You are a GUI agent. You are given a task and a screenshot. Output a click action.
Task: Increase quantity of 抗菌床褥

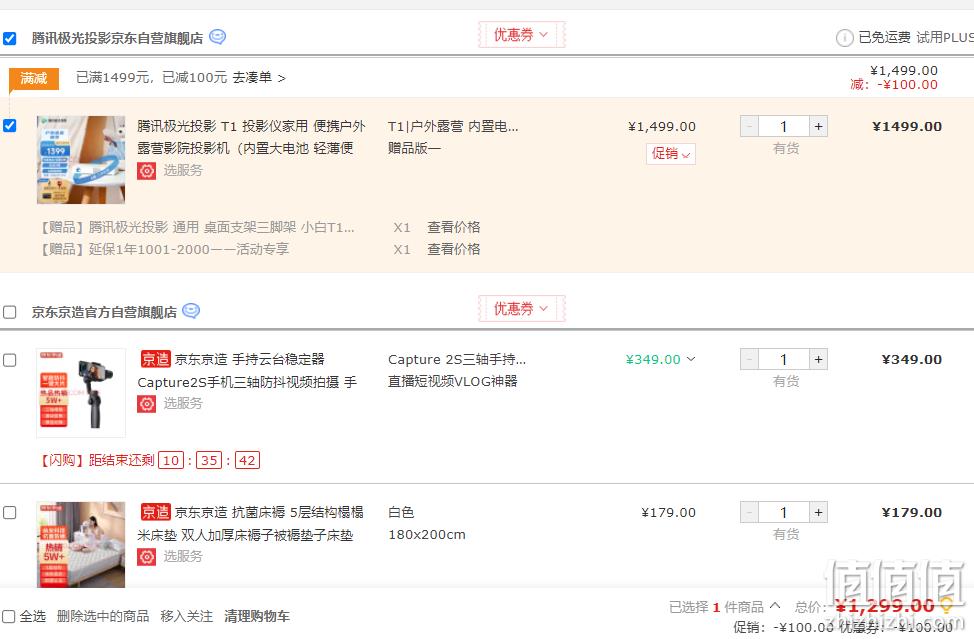point(818,512)
